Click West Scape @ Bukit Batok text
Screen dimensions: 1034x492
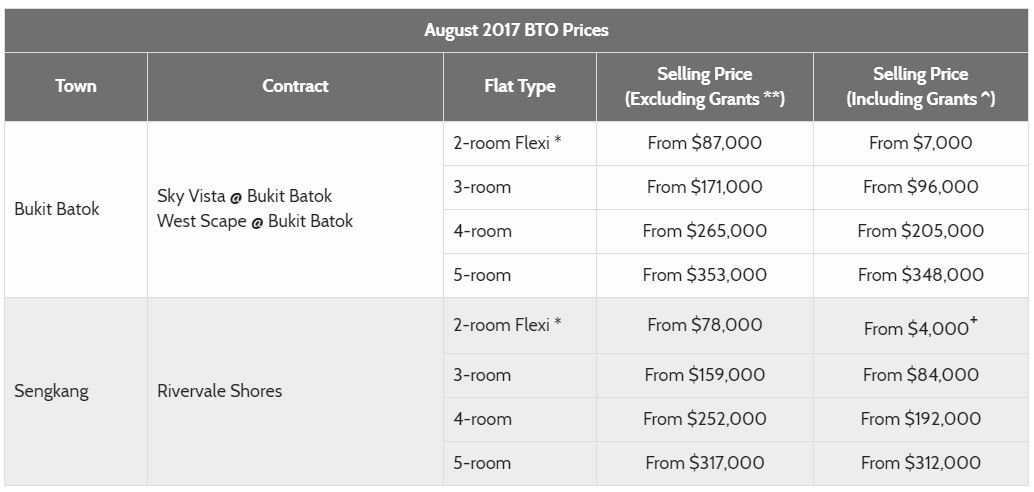pyautogui.click(x=255, y=221)
